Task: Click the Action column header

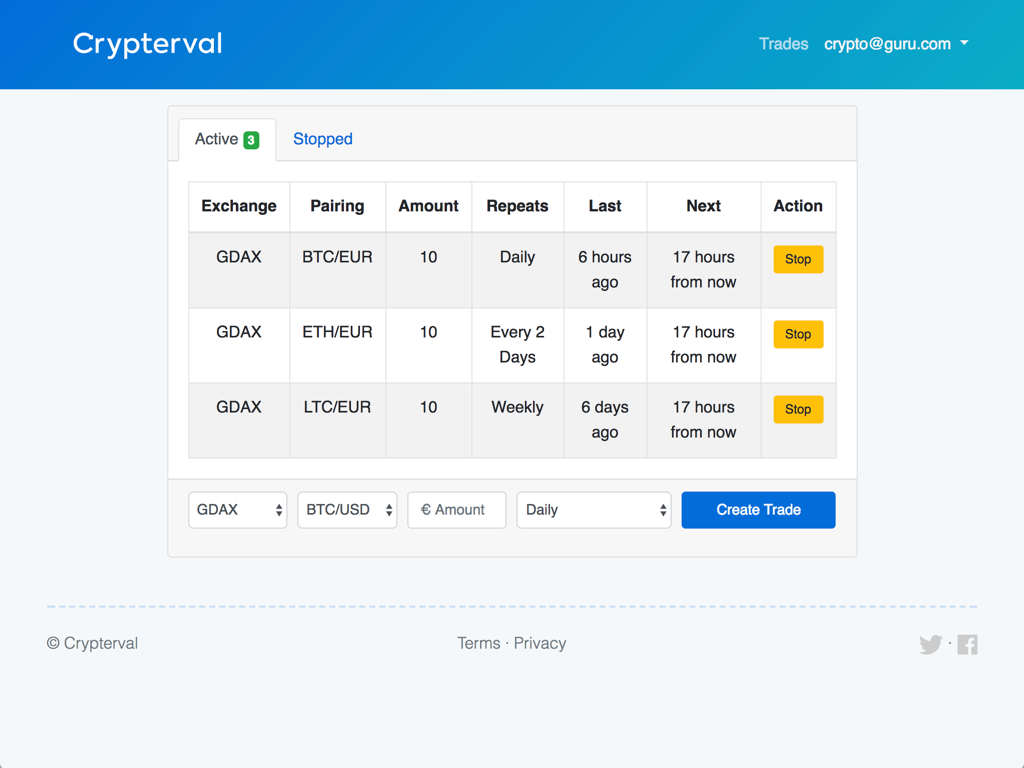Action: 798,206
